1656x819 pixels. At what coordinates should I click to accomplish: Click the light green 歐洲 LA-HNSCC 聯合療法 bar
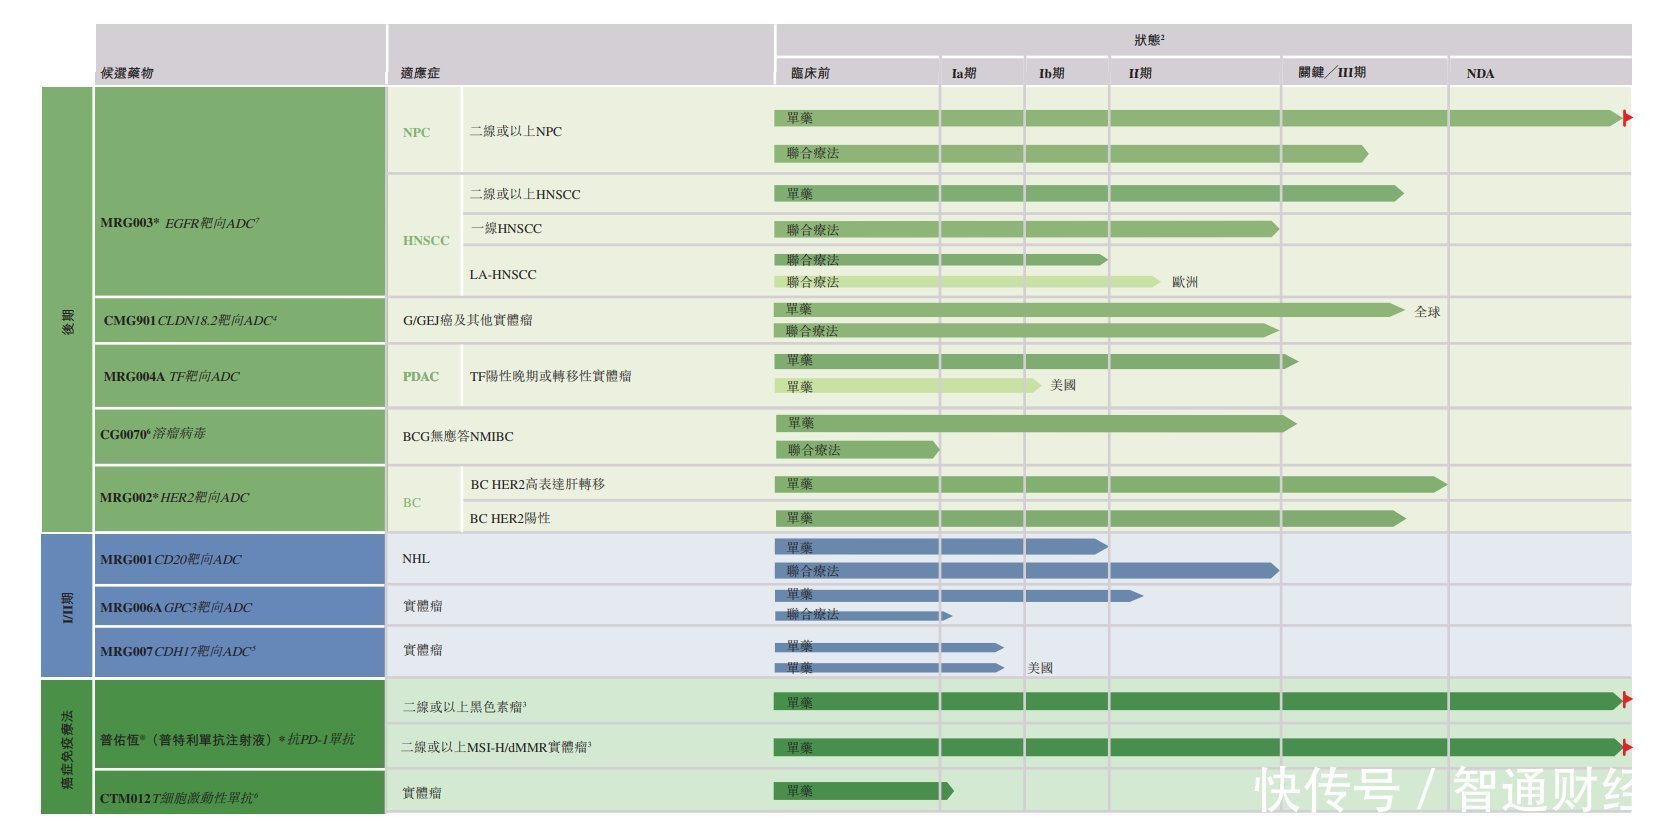coord(965,282)
